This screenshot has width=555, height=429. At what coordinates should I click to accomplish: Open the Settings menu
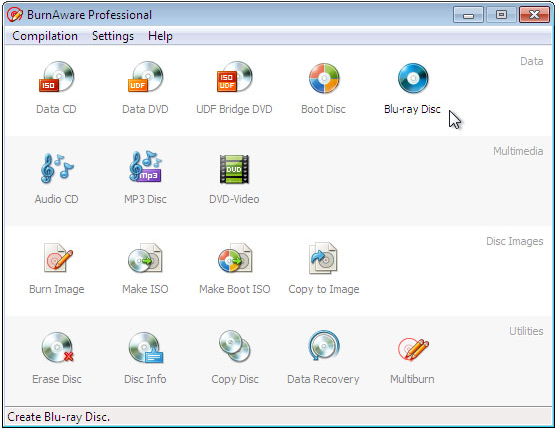point(113,36)
